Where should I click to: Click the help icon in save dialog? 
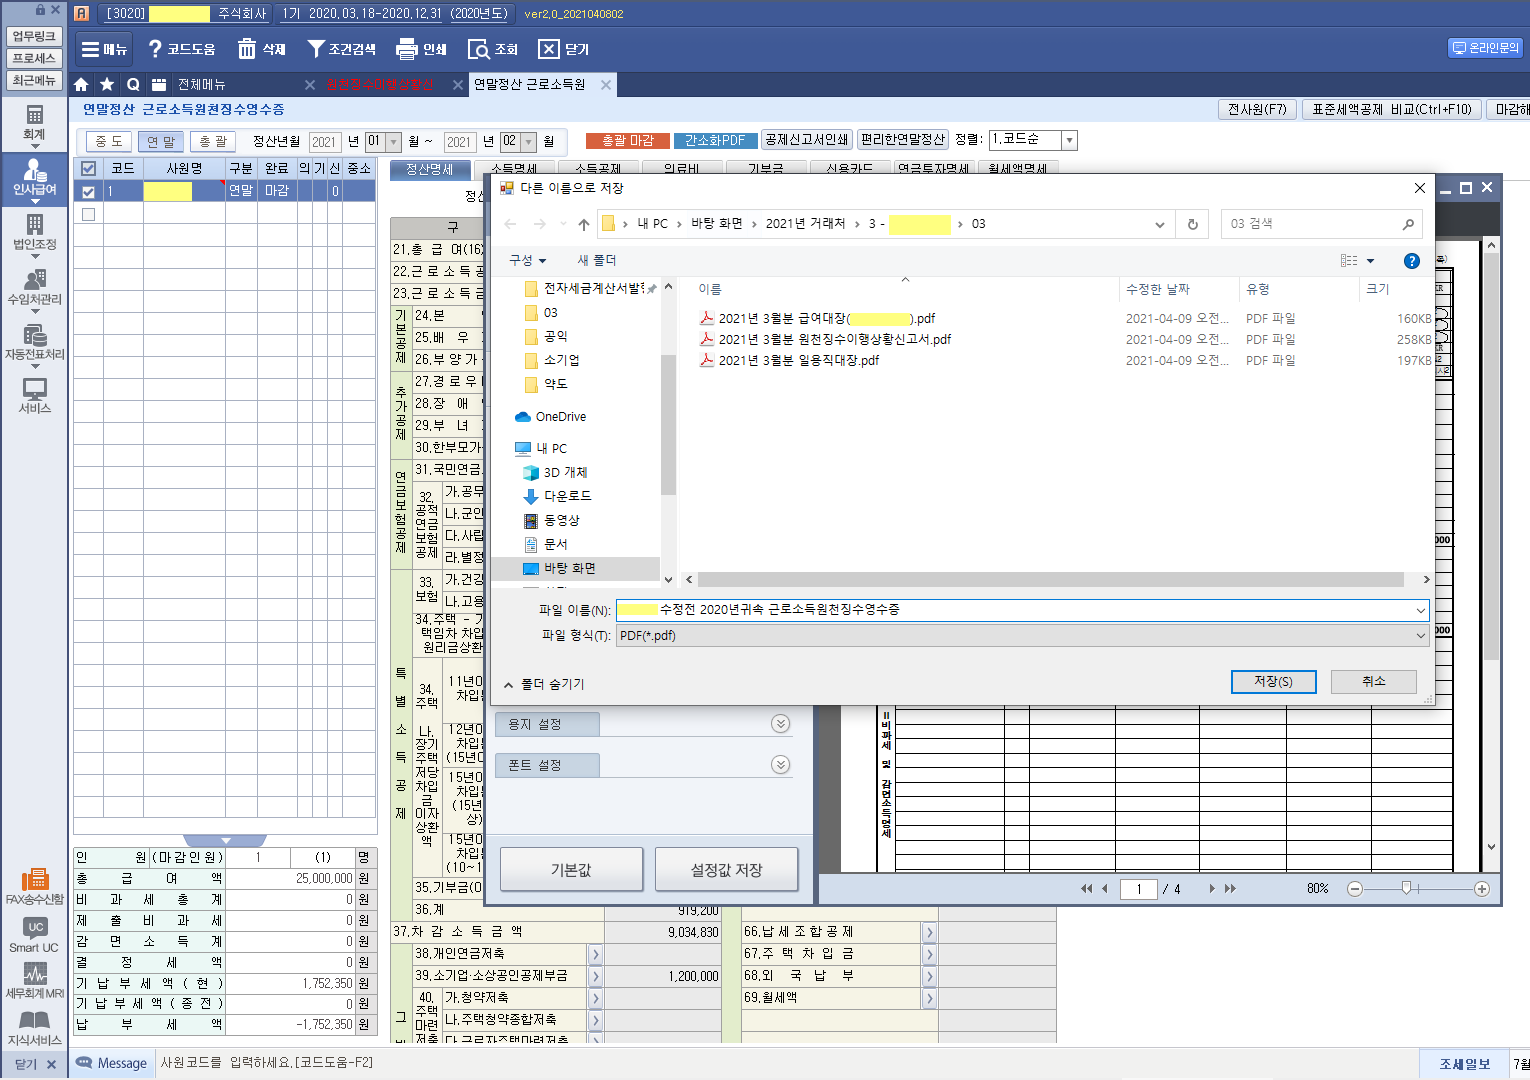pyautogui.click(x=1411, y=261)
